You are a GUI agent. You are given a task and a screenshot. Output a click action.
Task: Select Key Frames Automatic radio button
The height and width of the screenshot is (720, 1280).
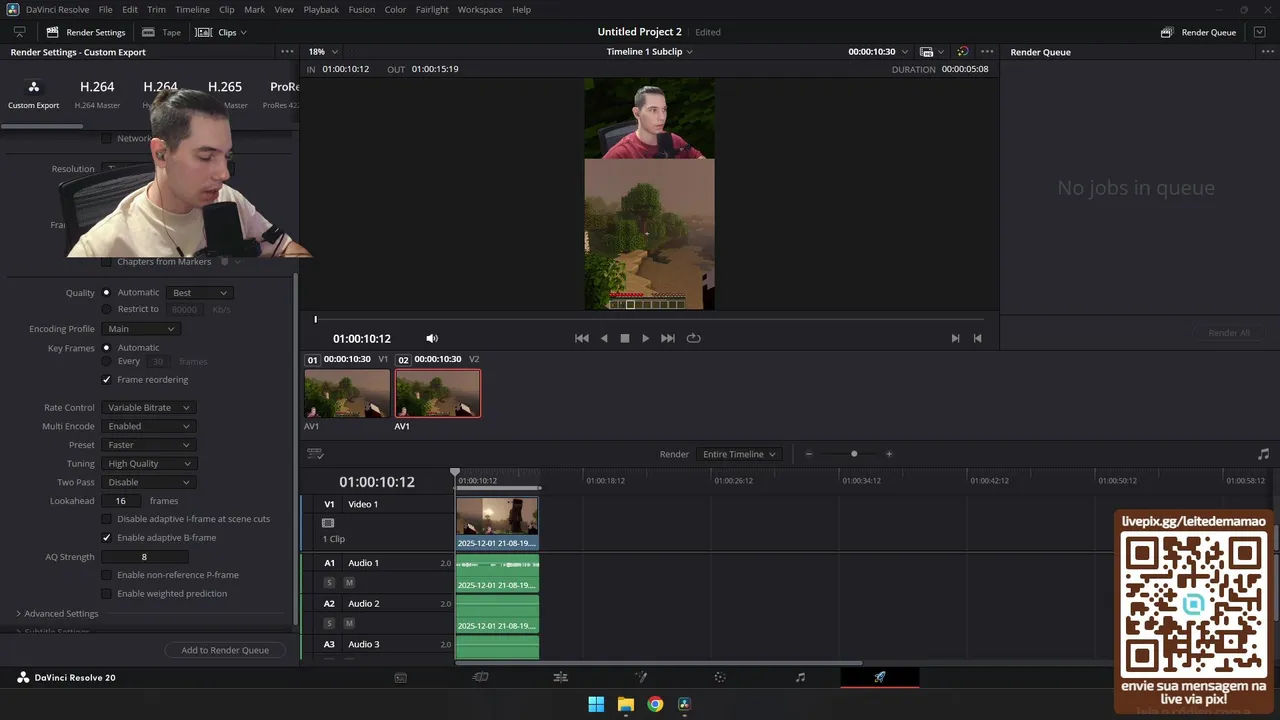click(106, 348)
